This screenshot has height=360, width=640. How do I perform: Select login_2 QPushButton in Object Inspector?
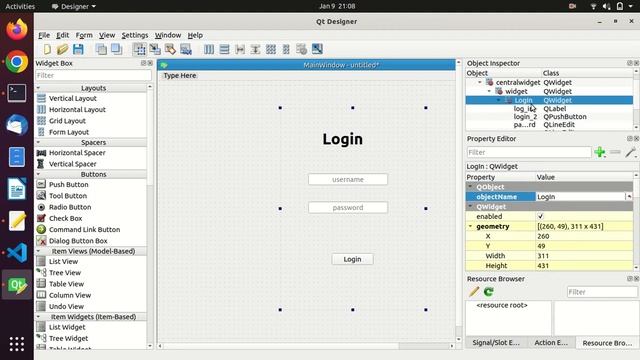coord(549,116)
